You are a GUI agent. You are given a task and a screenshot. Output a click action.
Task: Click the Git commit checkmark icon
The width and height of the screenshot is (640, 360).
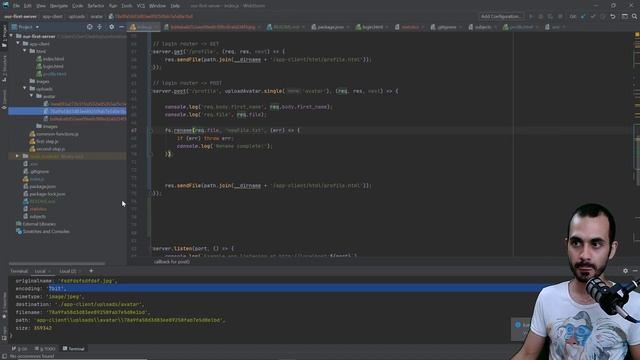(x=593, y=16)
